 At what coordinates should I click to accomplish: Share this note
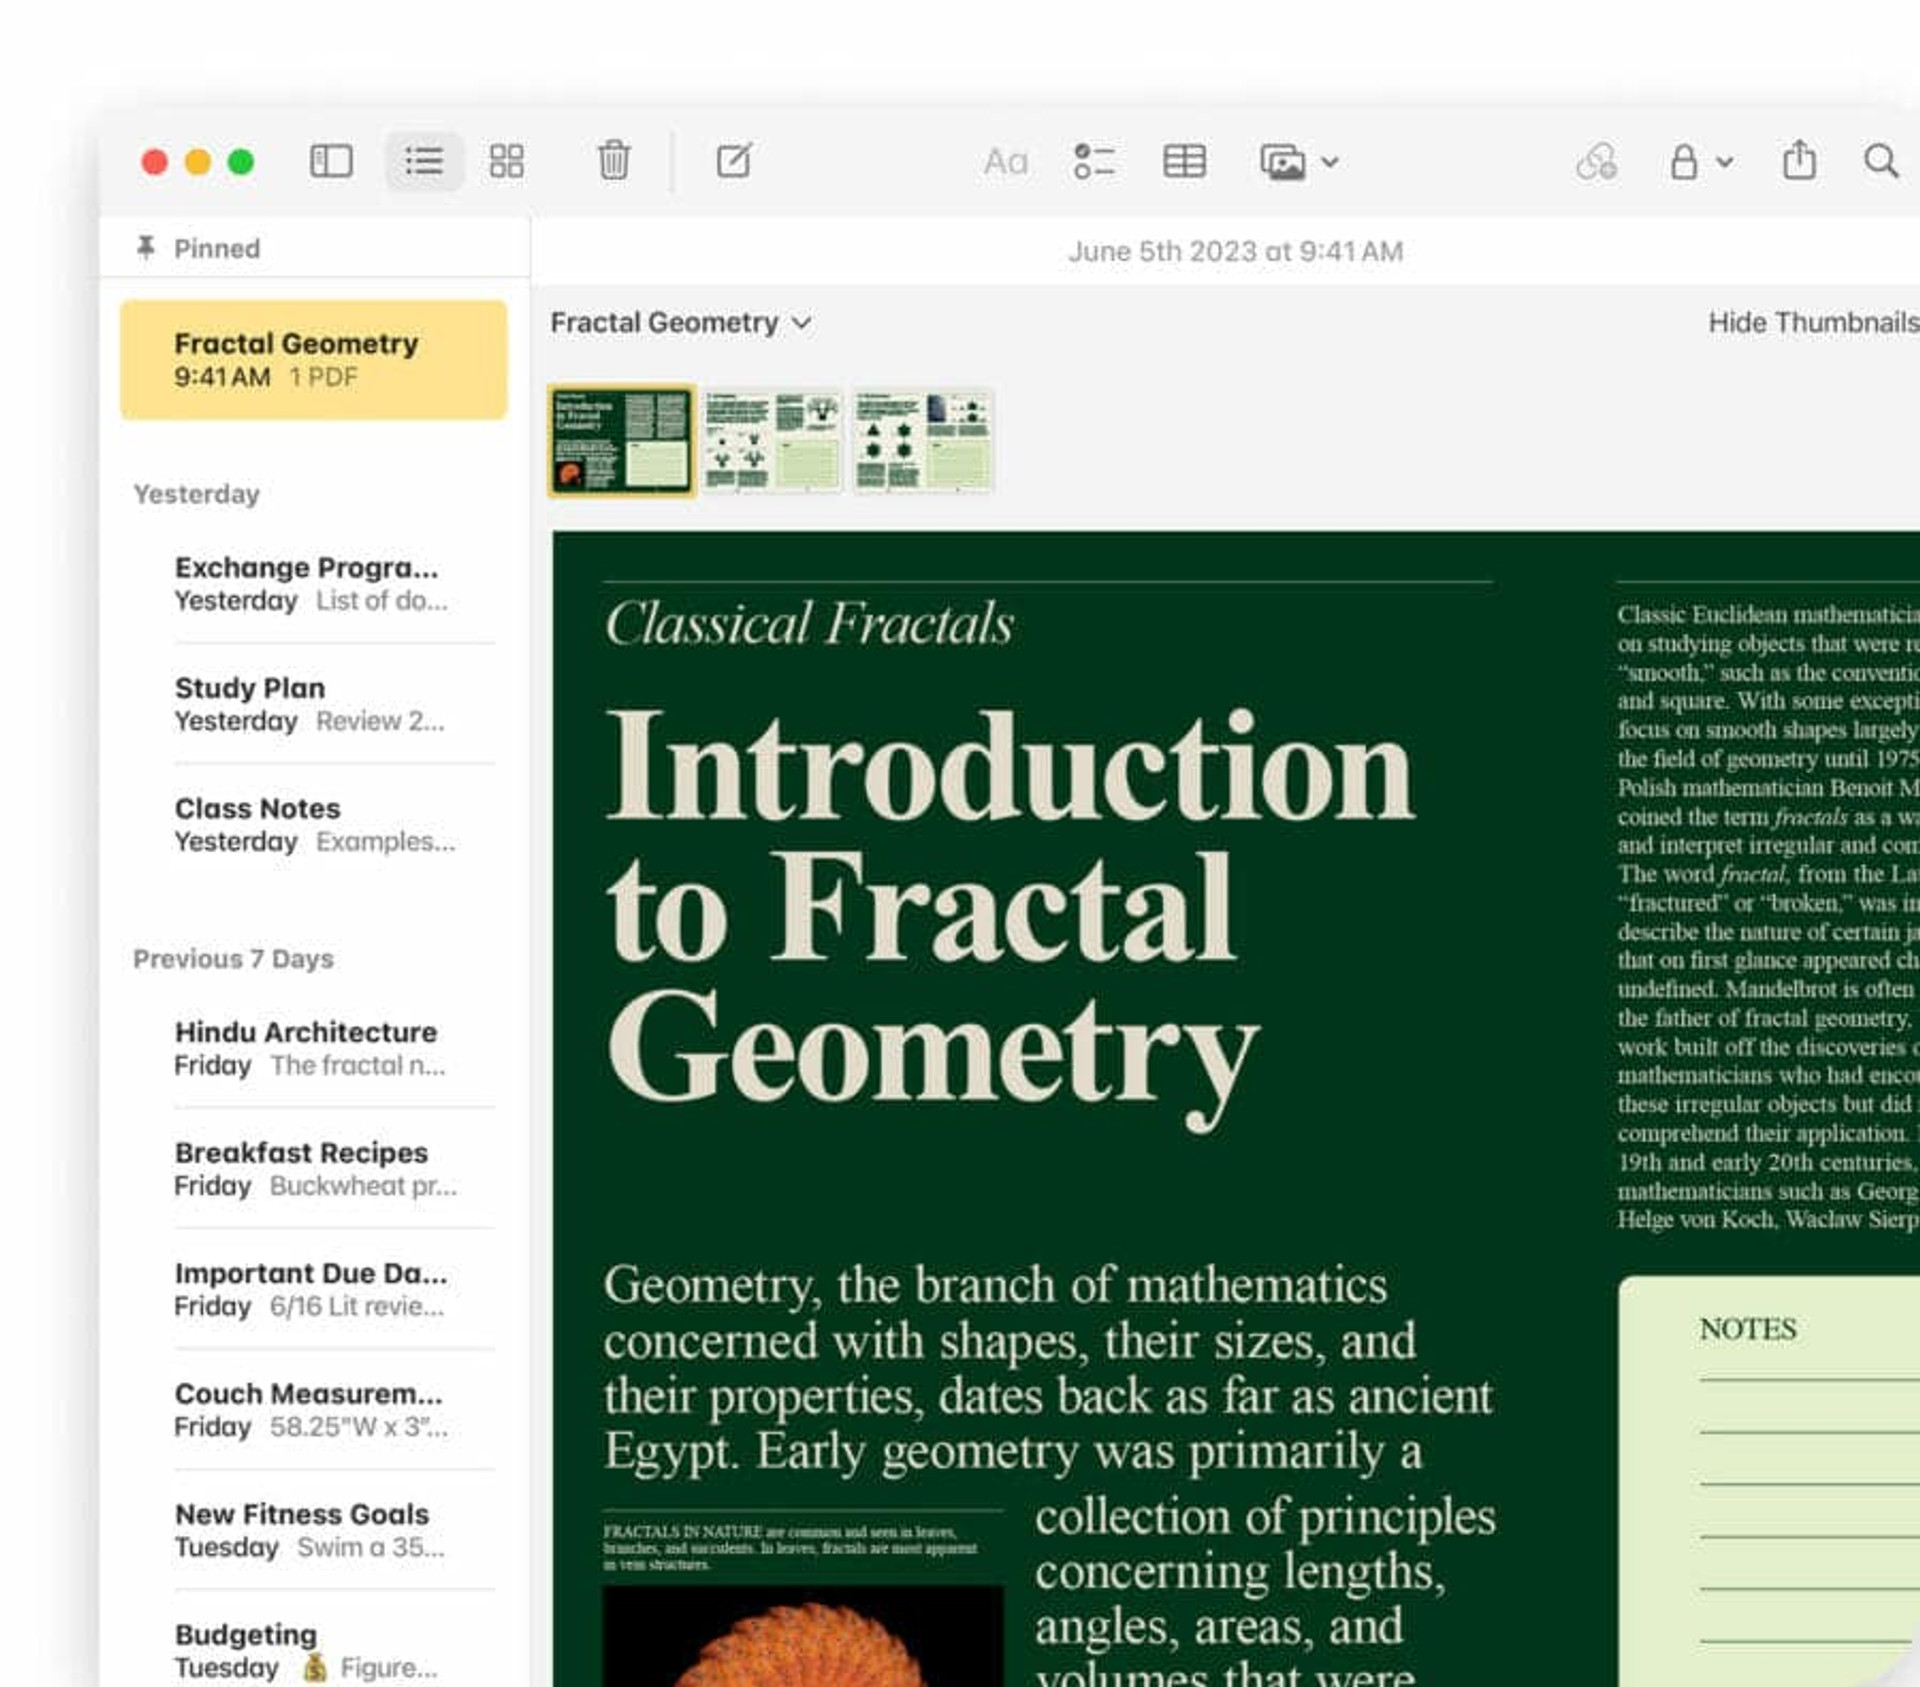(1799, 160)
